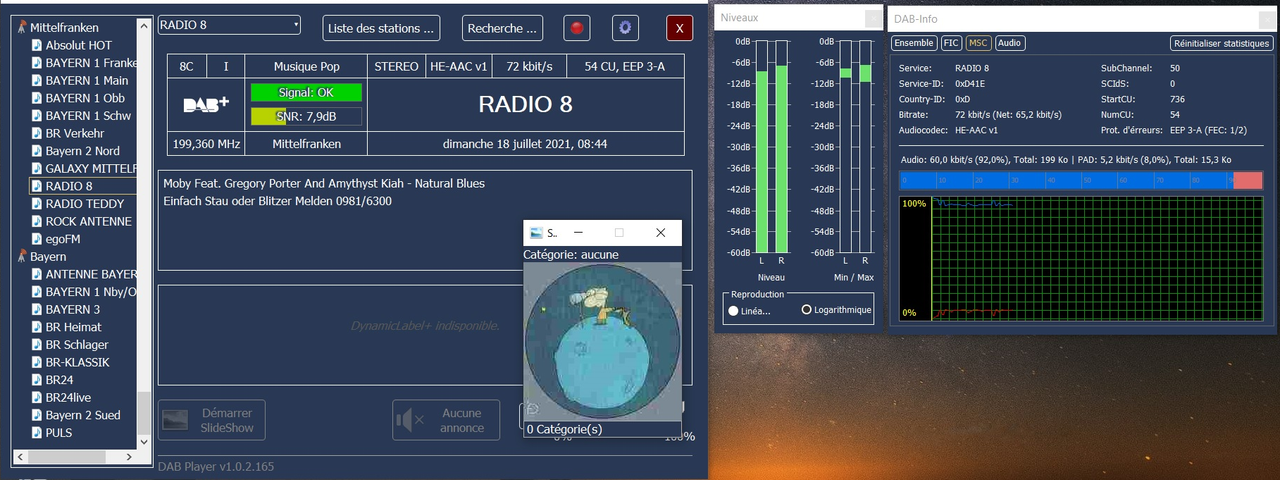Click the note icon beside BR24
This screenshot has height=480, width=1280.
(36, 380)
